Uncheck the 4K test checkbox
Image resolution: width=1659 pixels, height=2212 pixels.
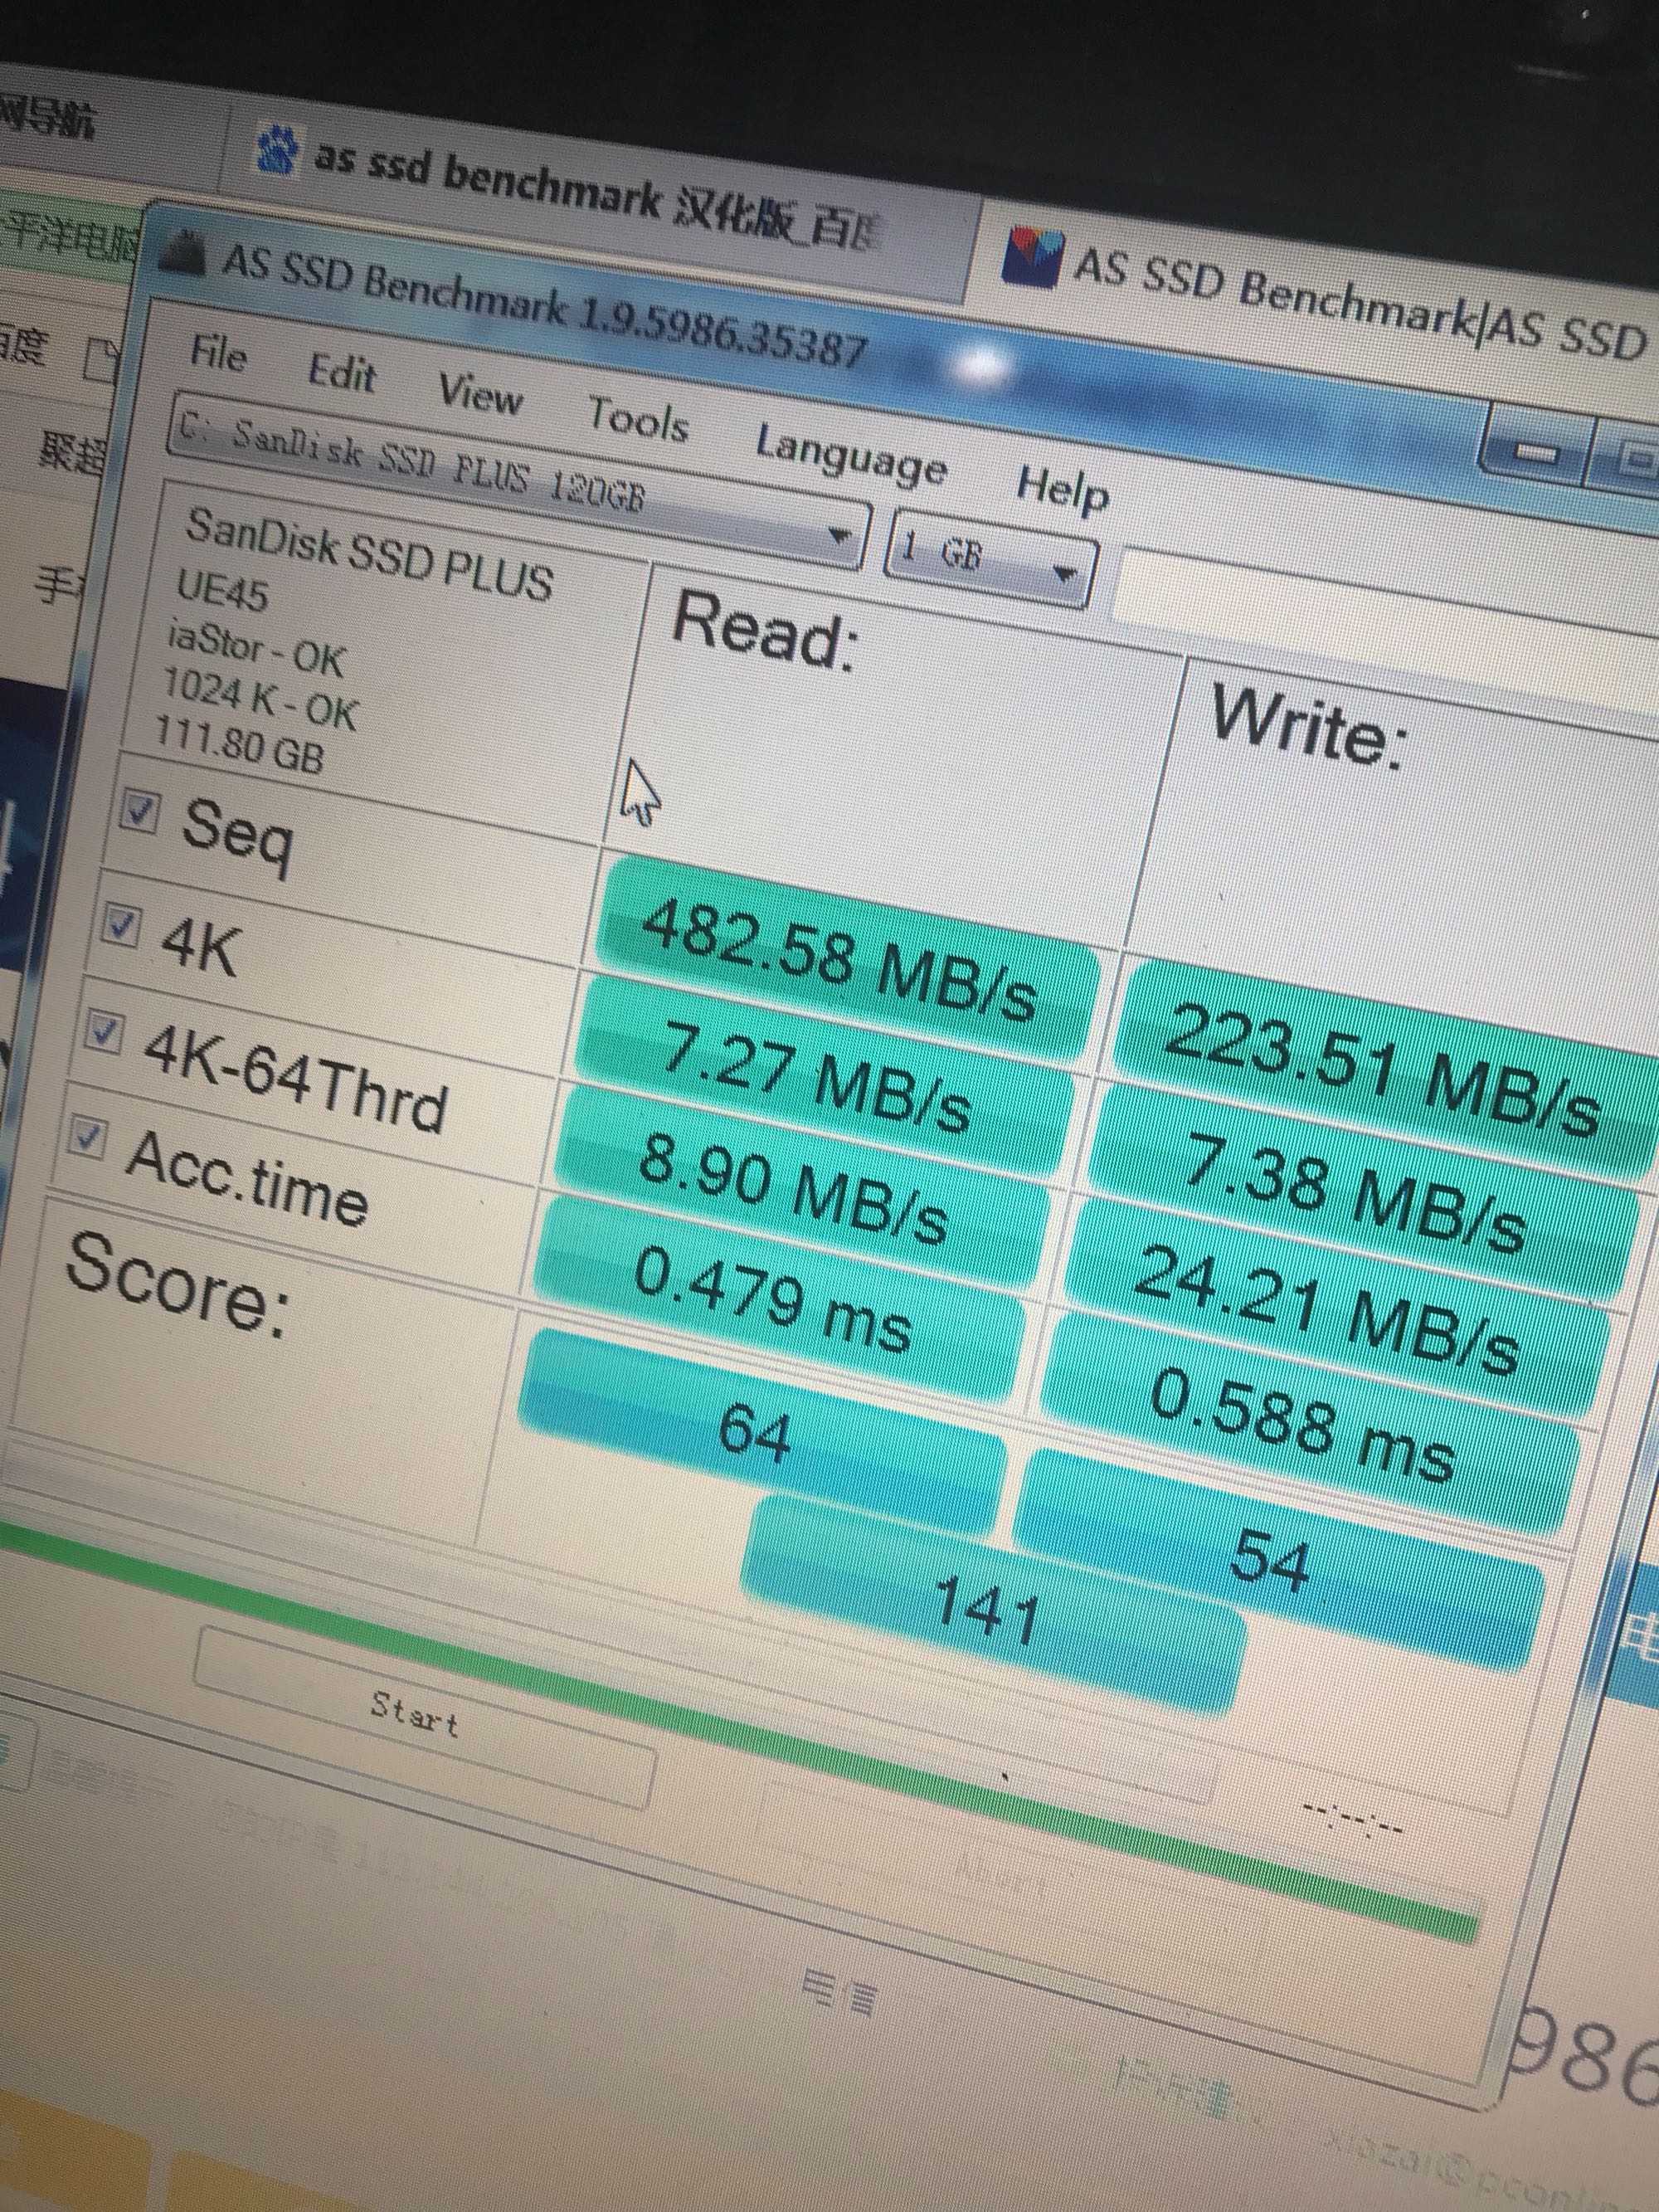[x=122, y=925]
